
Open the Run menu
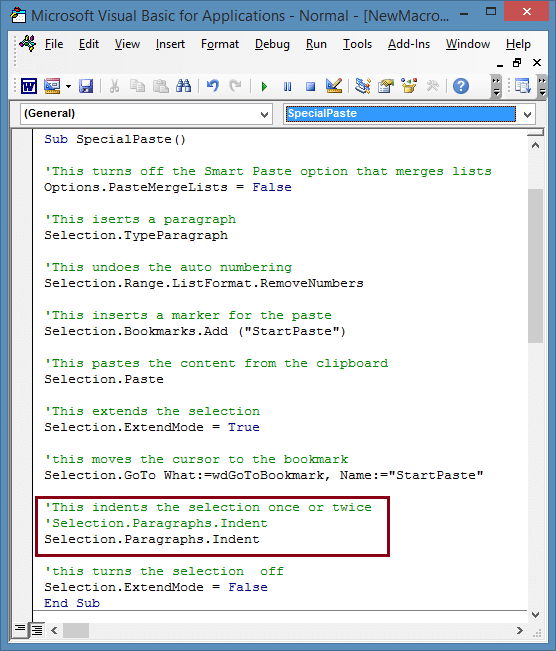point(316,44)
